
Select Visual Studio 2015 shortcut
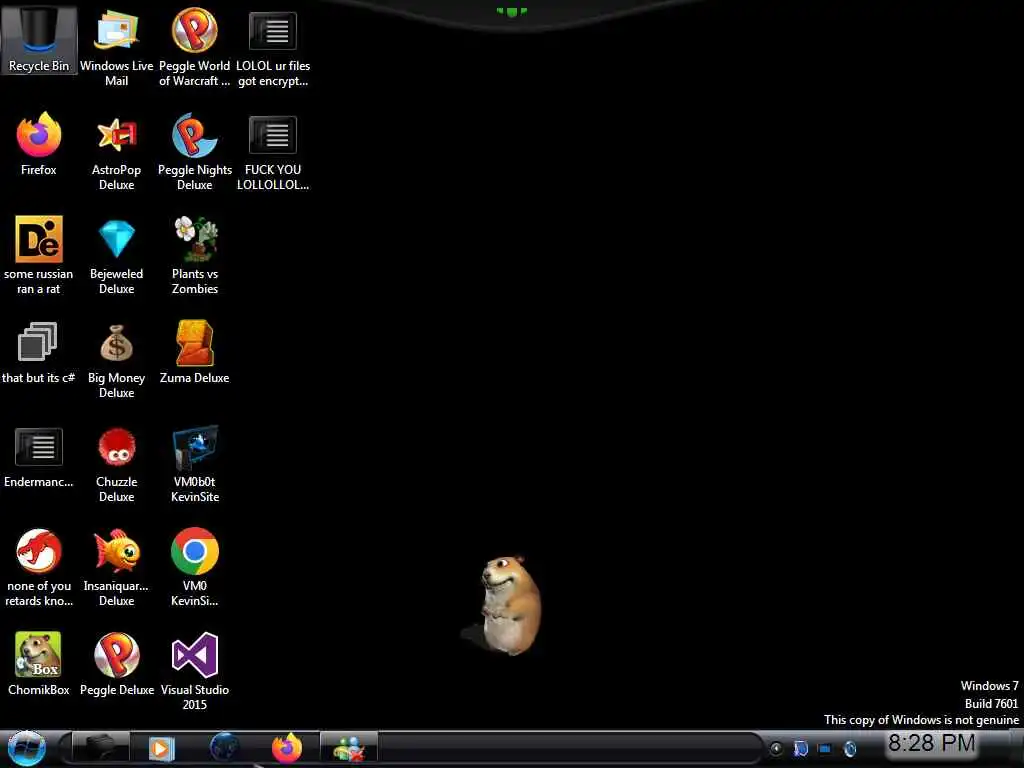[195, 671]
